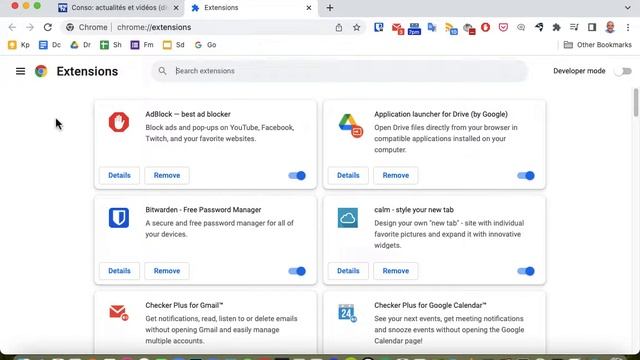Open the share page icon in address bar

(339, 27)
